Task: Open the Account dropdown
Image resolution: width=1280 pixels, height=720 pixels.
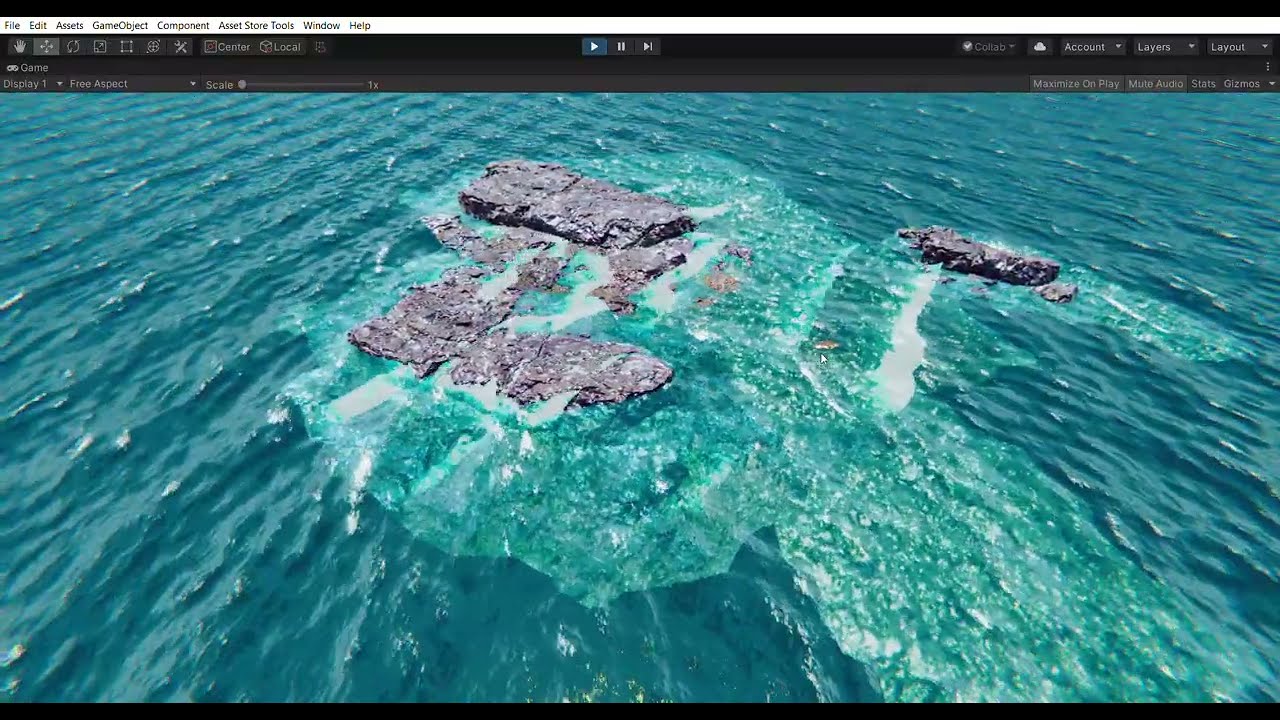Action: [x=1093, y=47]
